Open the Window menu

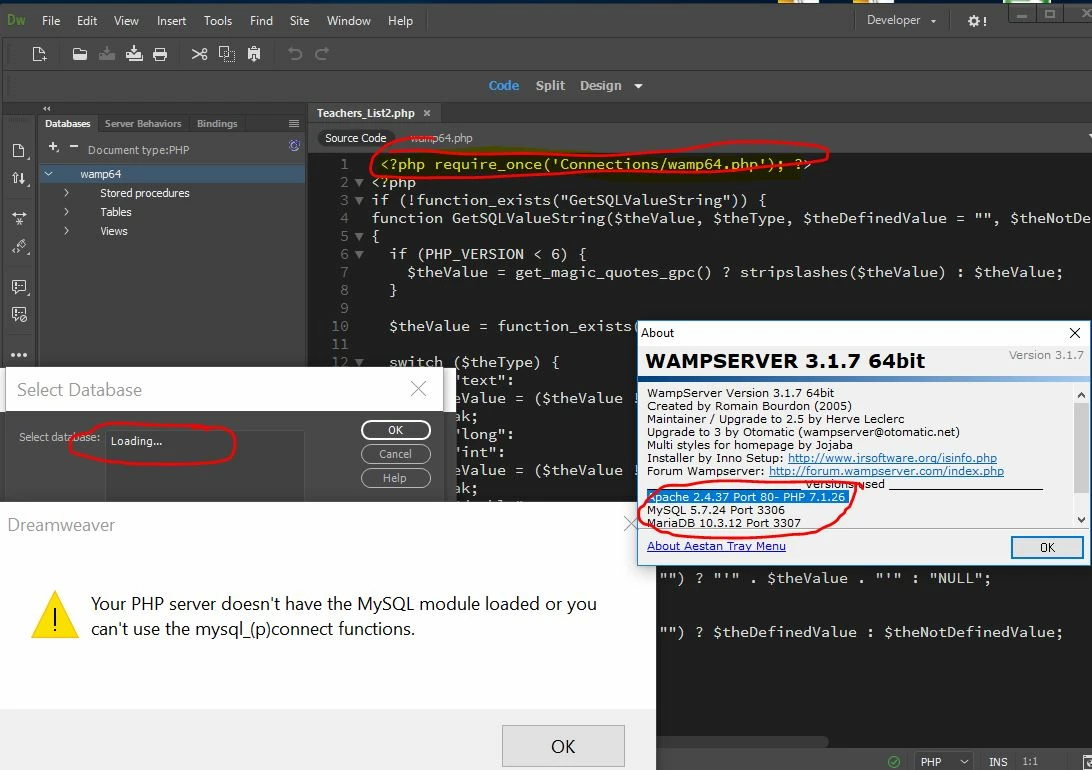click(348, 21)
